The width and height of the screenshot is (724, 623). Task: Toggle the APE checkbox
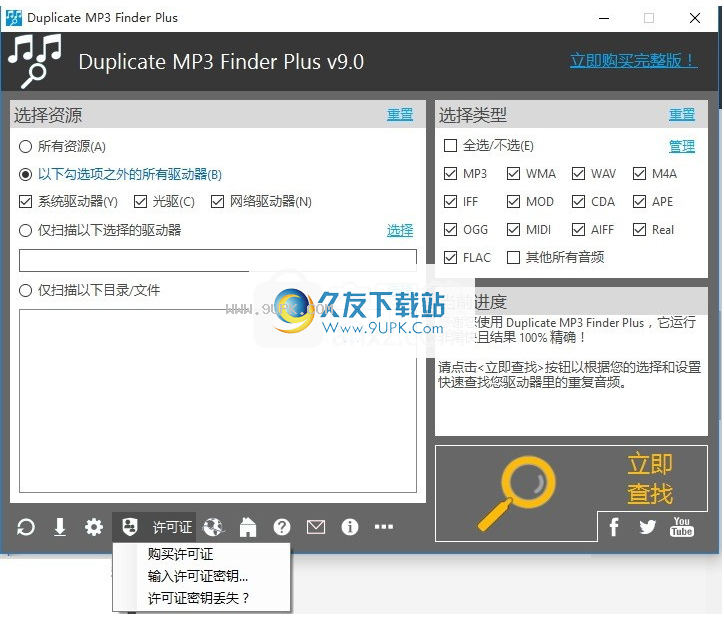pos(640,202)
